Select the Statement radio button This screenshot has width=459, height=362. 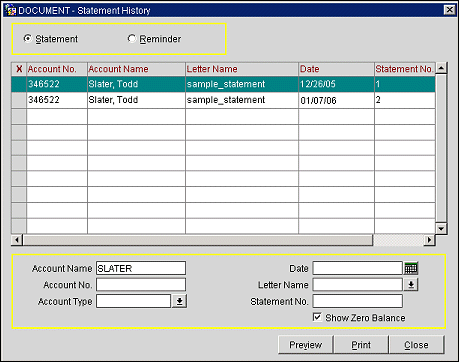click(28, 39)
